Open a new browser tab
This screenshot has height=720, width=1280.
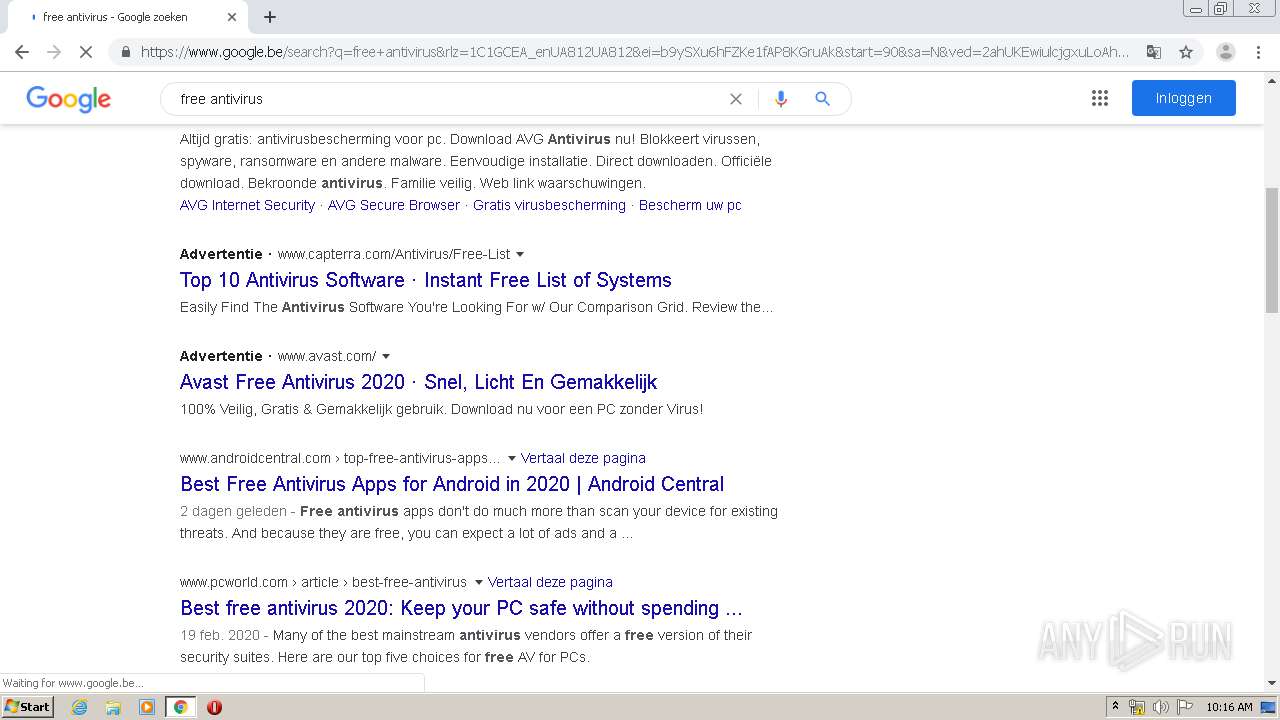point(270,17)
